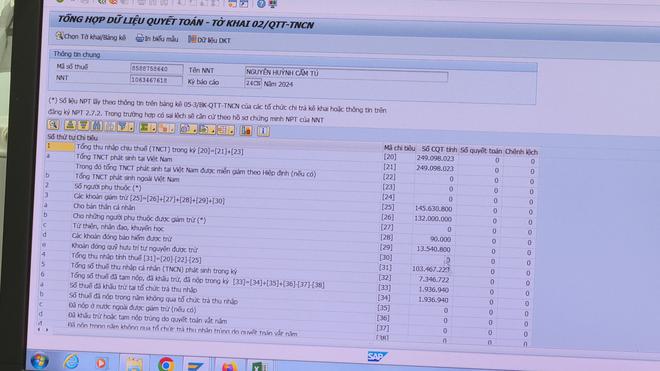Viewport: 660px width, 371px height.
Task: Select row 'Cho bản thân cá nhân'
Action: point(104,207)
